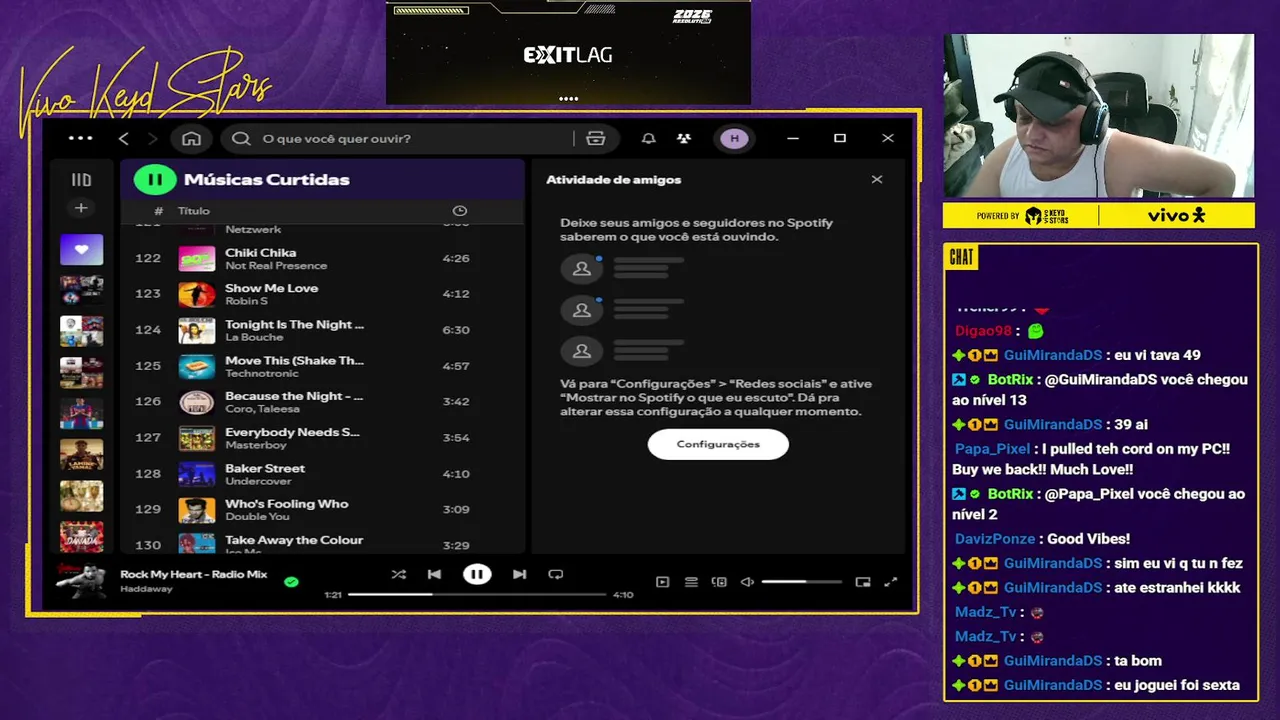This screenshot has width=1280, height=720.
Task: Adjust the volume slider
Action: coord(801,582)
